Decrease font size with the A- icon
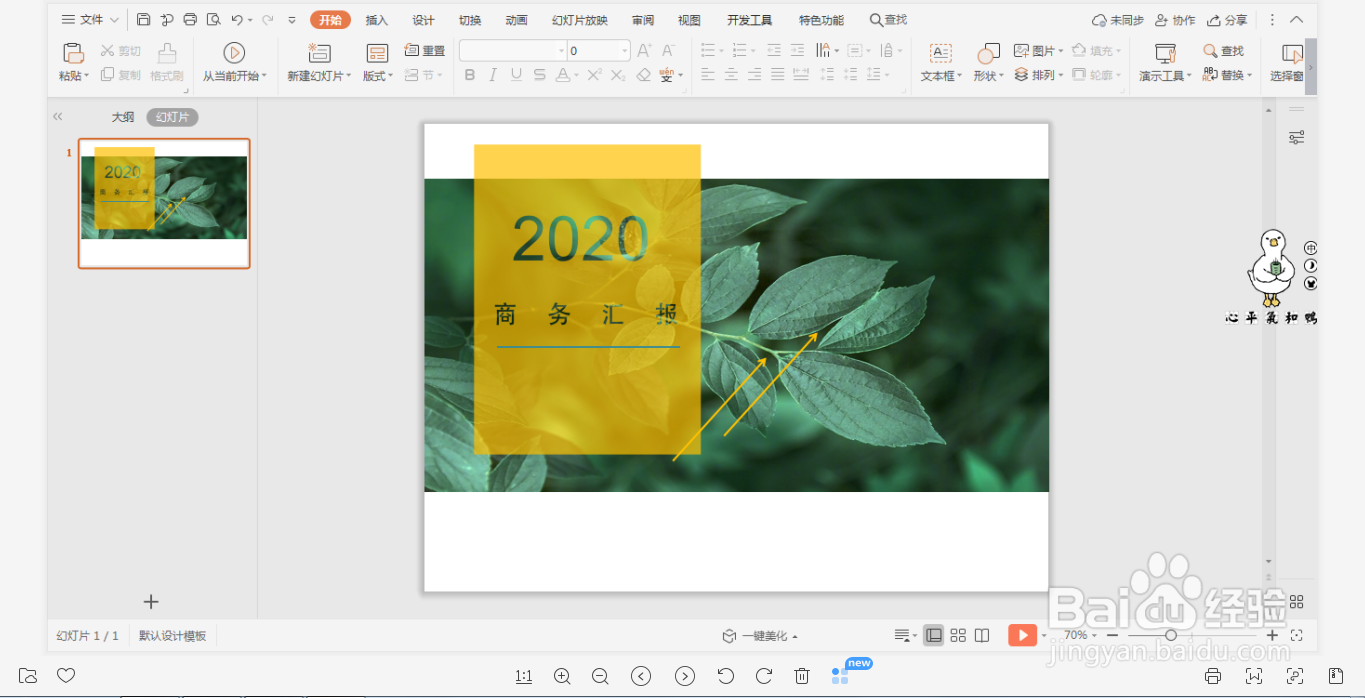 point(669,50)
